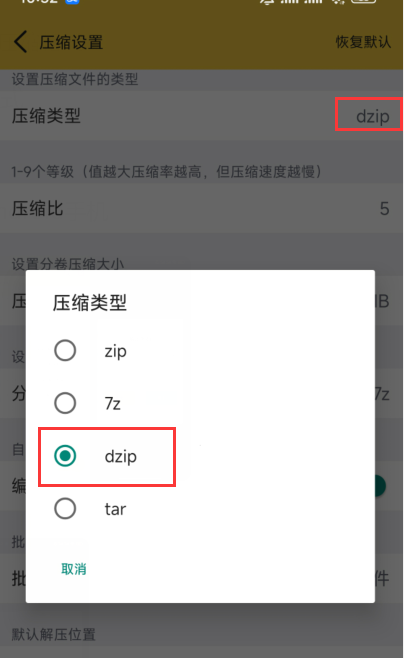
Task: Open the 压缩类型 settings row
Action: pos(201,116)
